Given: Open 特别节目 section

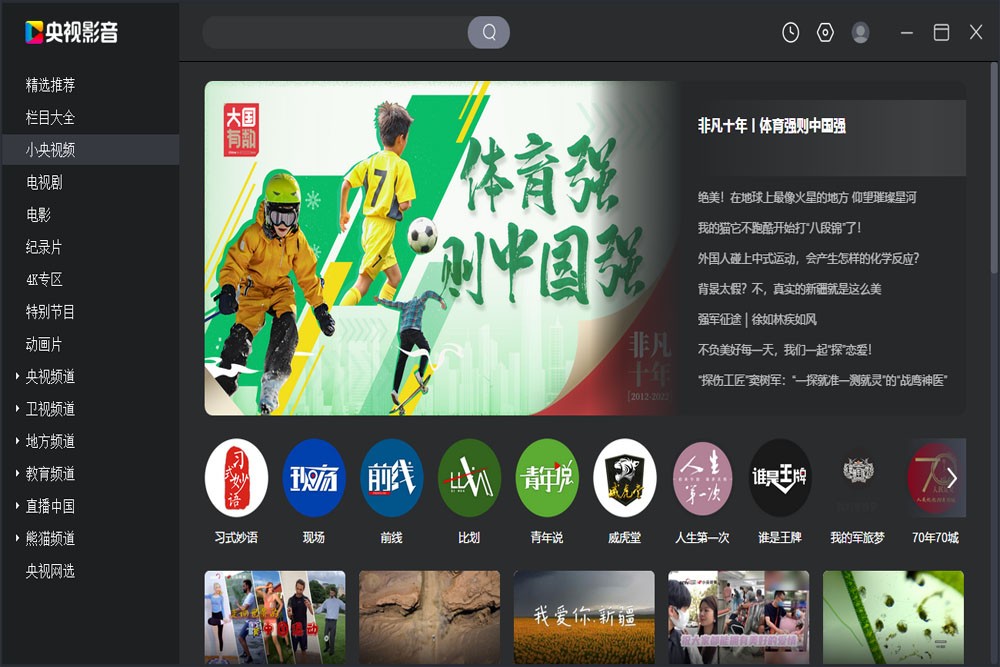Looking at the screenshot, I should click(x=50, y=312).
